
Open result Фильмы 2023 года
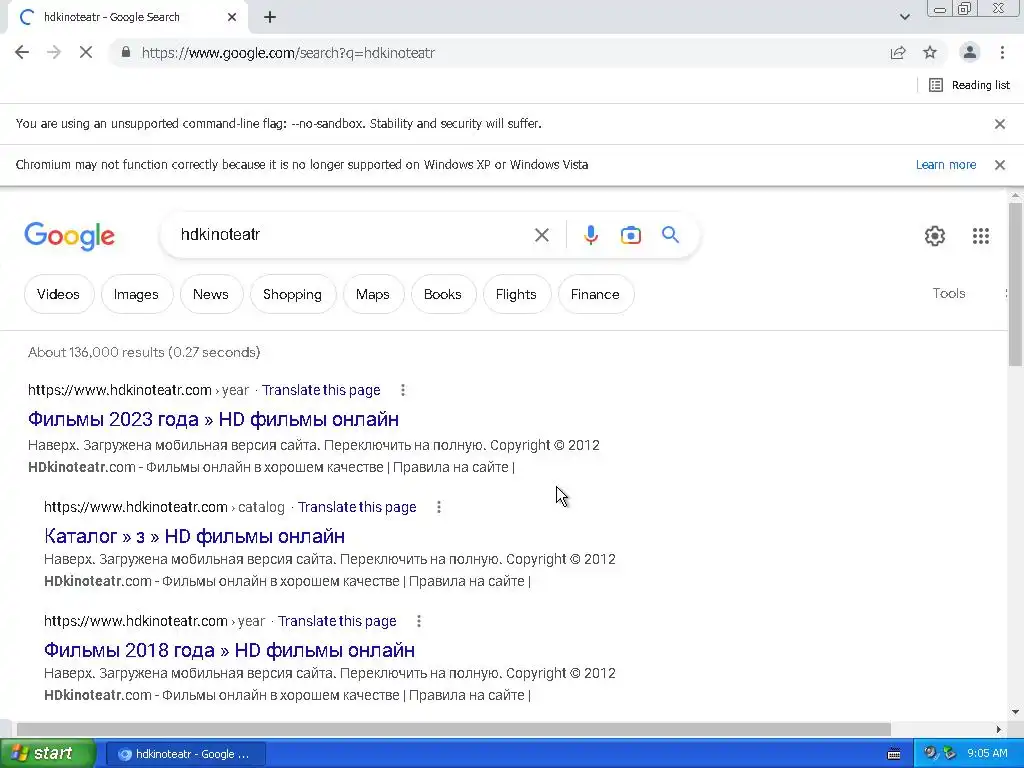coord(214,419)
